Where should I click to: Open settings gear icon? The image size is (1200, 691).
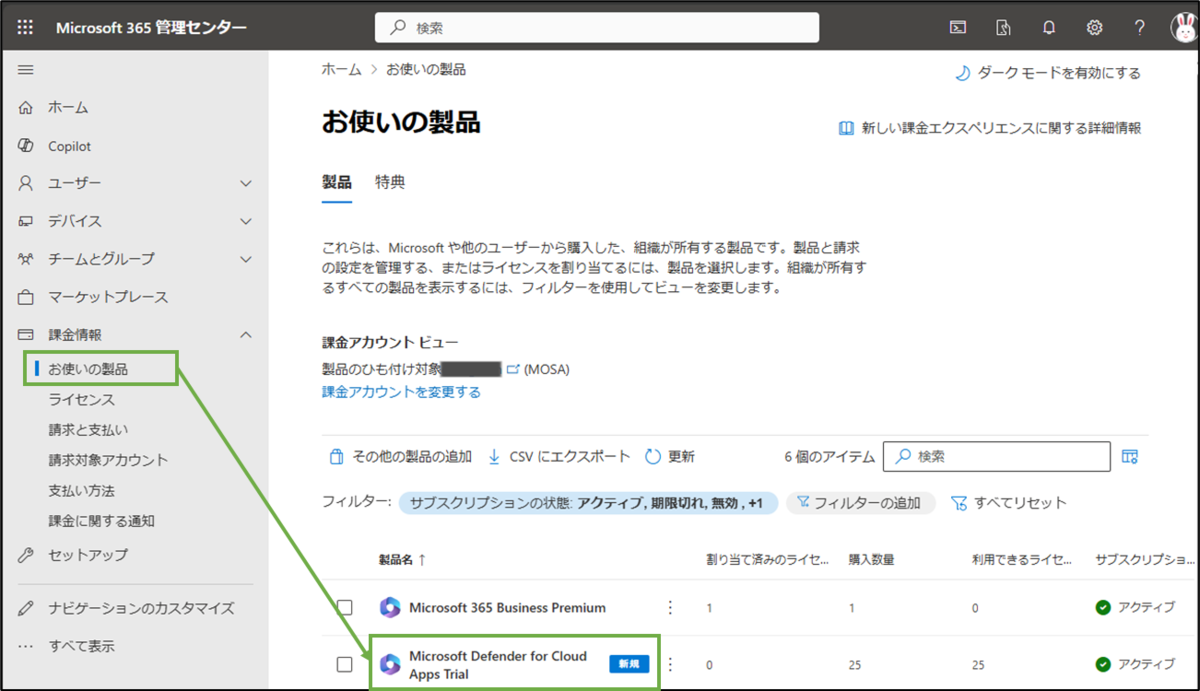click(1095, 28)
